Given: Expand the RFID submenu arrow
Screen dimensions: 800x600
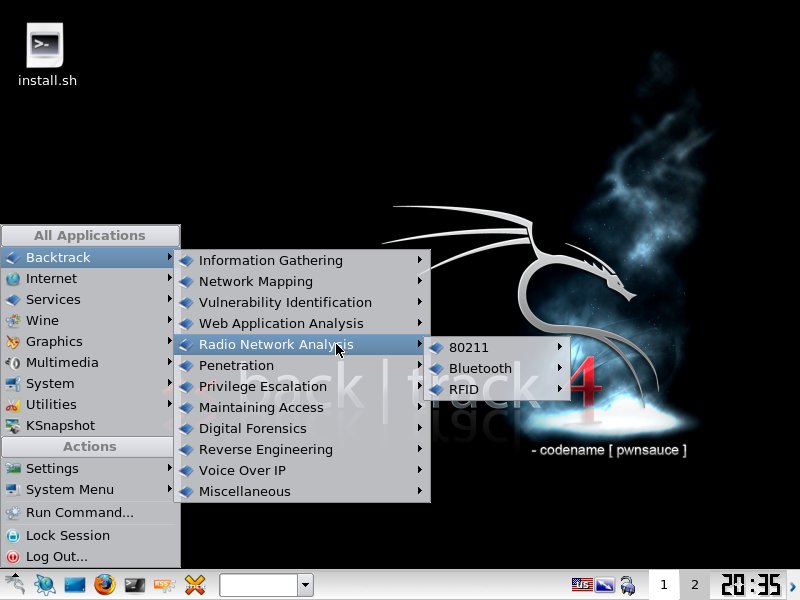Looking at the screenshot, I should coord(560,388).
